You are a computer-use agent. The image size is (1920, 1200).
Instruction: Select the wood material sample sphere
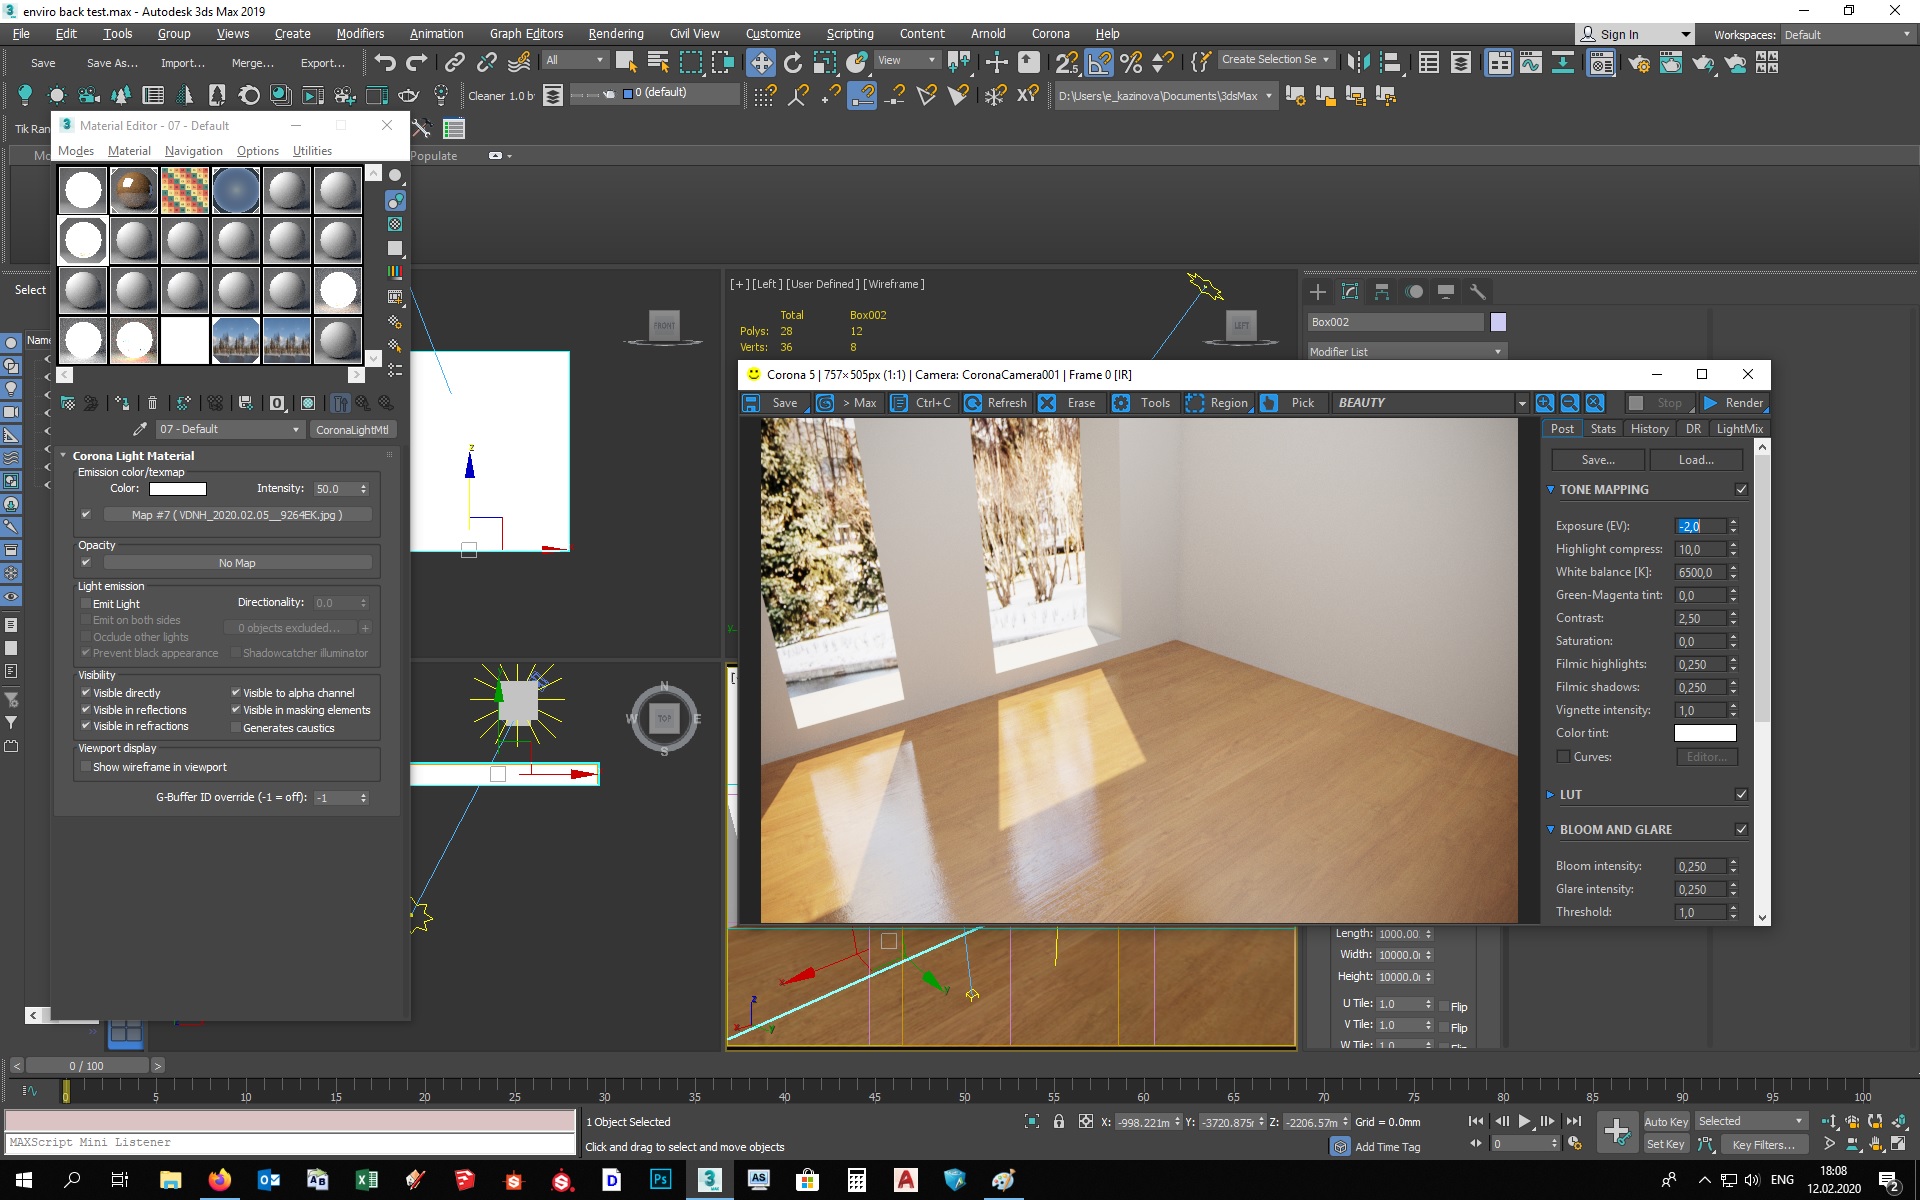134,190
